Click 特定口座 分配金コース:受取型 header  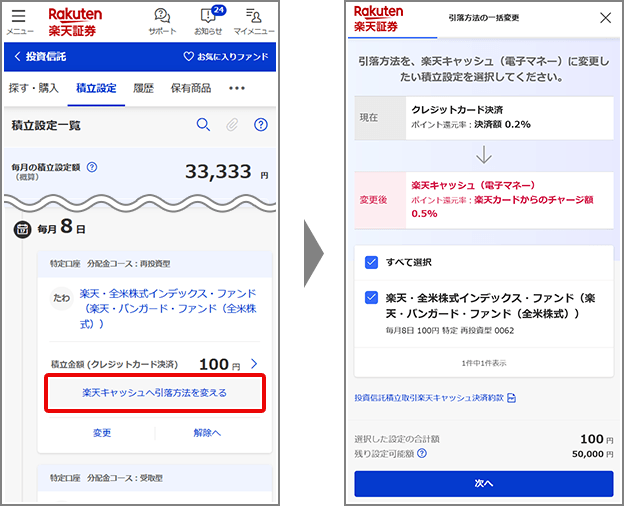point(106,478)
